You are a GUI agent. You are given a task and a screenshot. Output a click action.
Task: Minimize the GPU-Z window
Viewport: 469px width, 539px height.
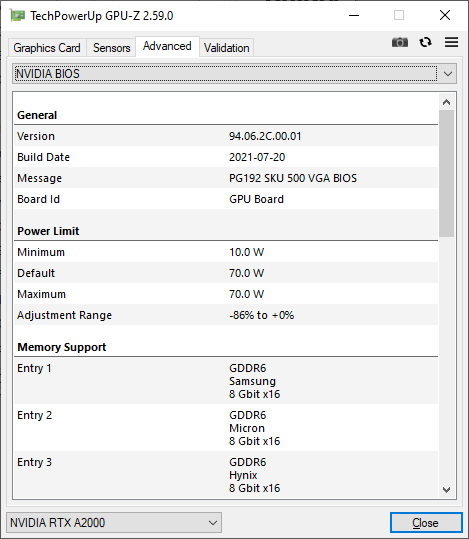pos(354,15)
